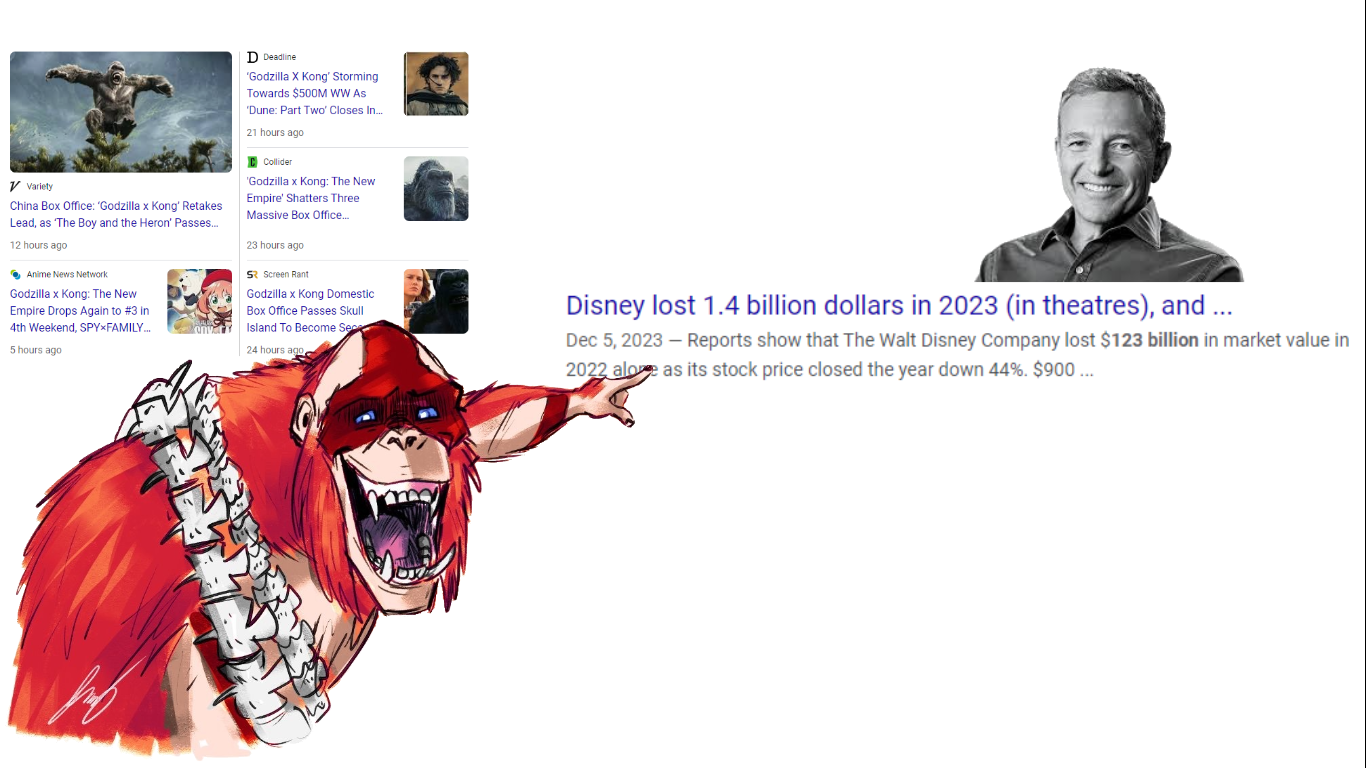
Task: Open the SPY×FAMILY anime thumbnail
Action: click(199, 301)
